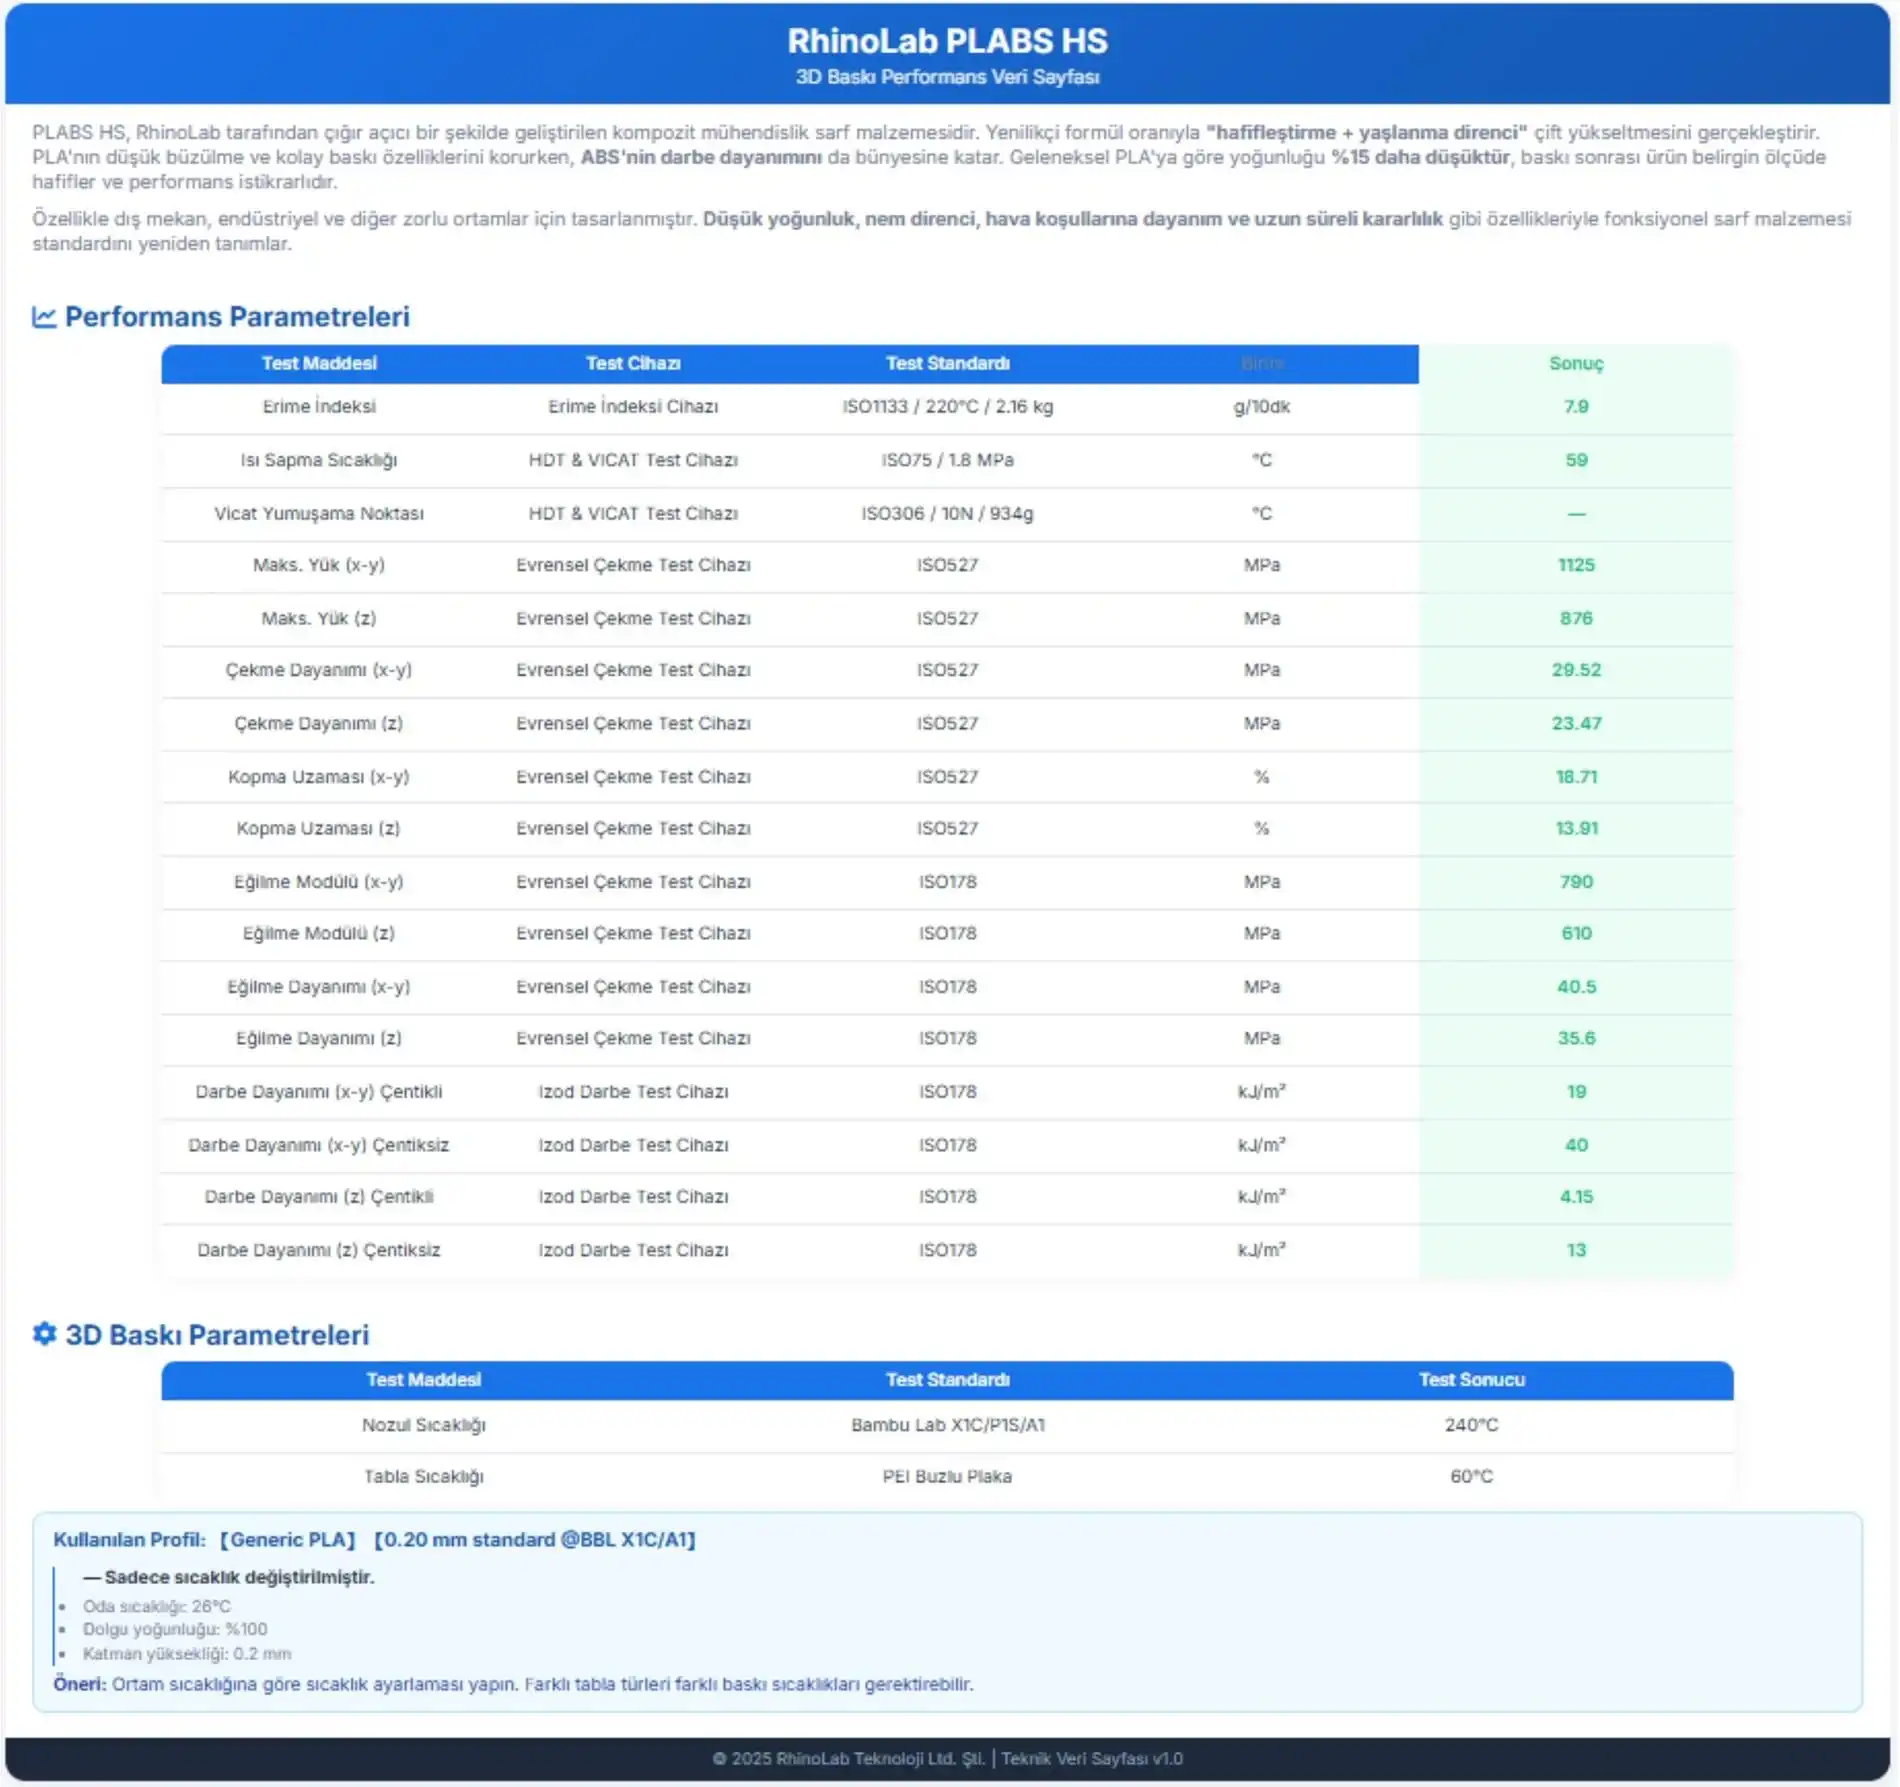This screenshot has height=1787, width=1900.
Task: Click the Test Sonucu header in print table
Action: [1471, 1380]
